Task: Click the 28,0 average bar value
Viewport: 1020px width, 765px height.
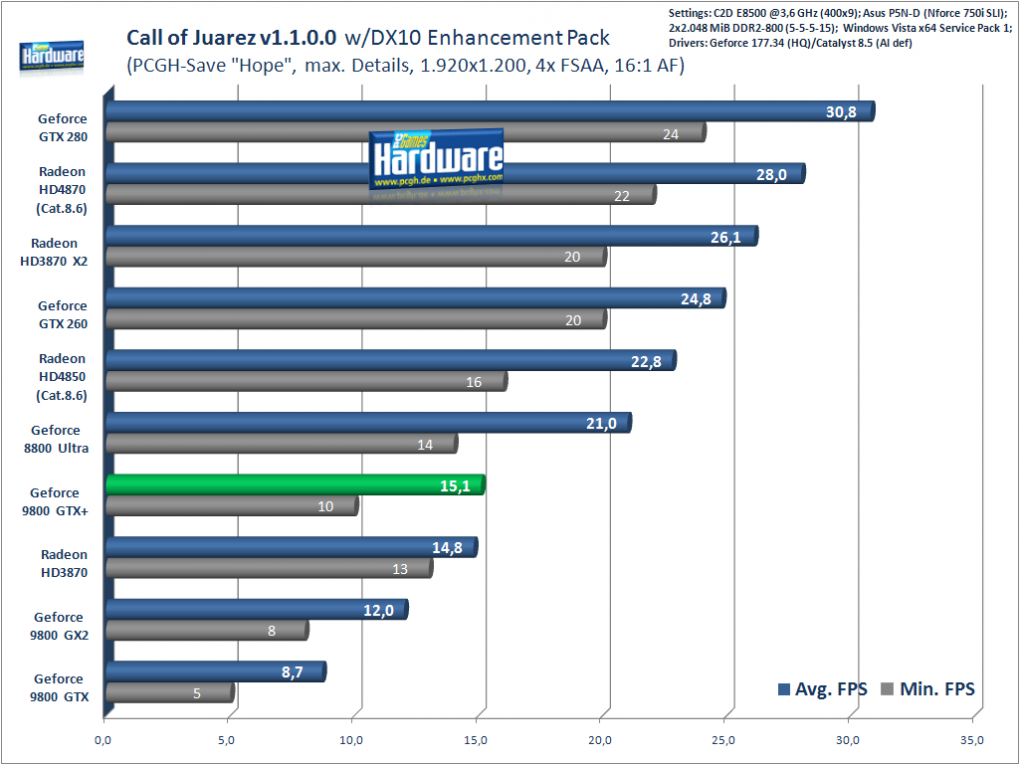Action: pyautogui.click(x=771, y=174)
